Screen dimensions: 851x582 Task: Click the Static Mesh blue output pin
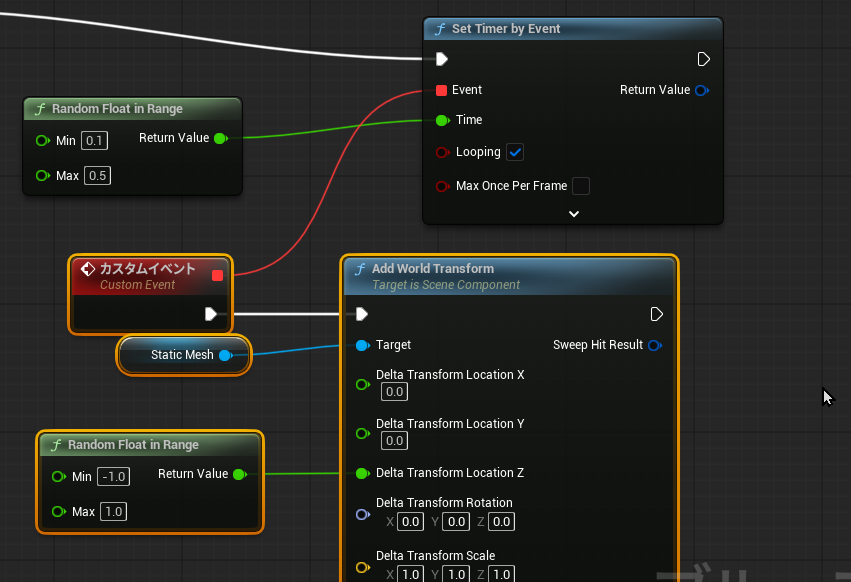(225, 355)
